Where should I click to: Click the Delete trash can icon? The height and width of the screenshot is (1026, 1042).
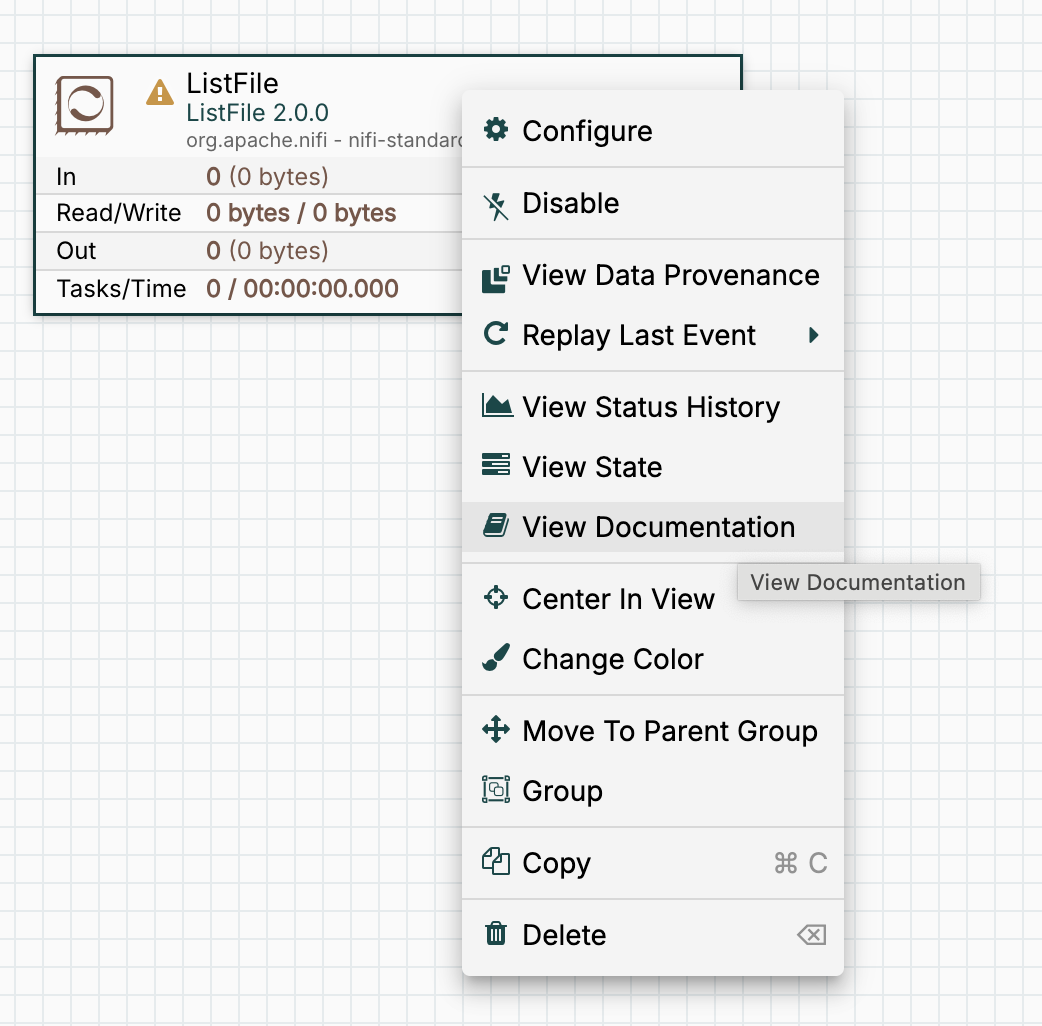[495, 935]
